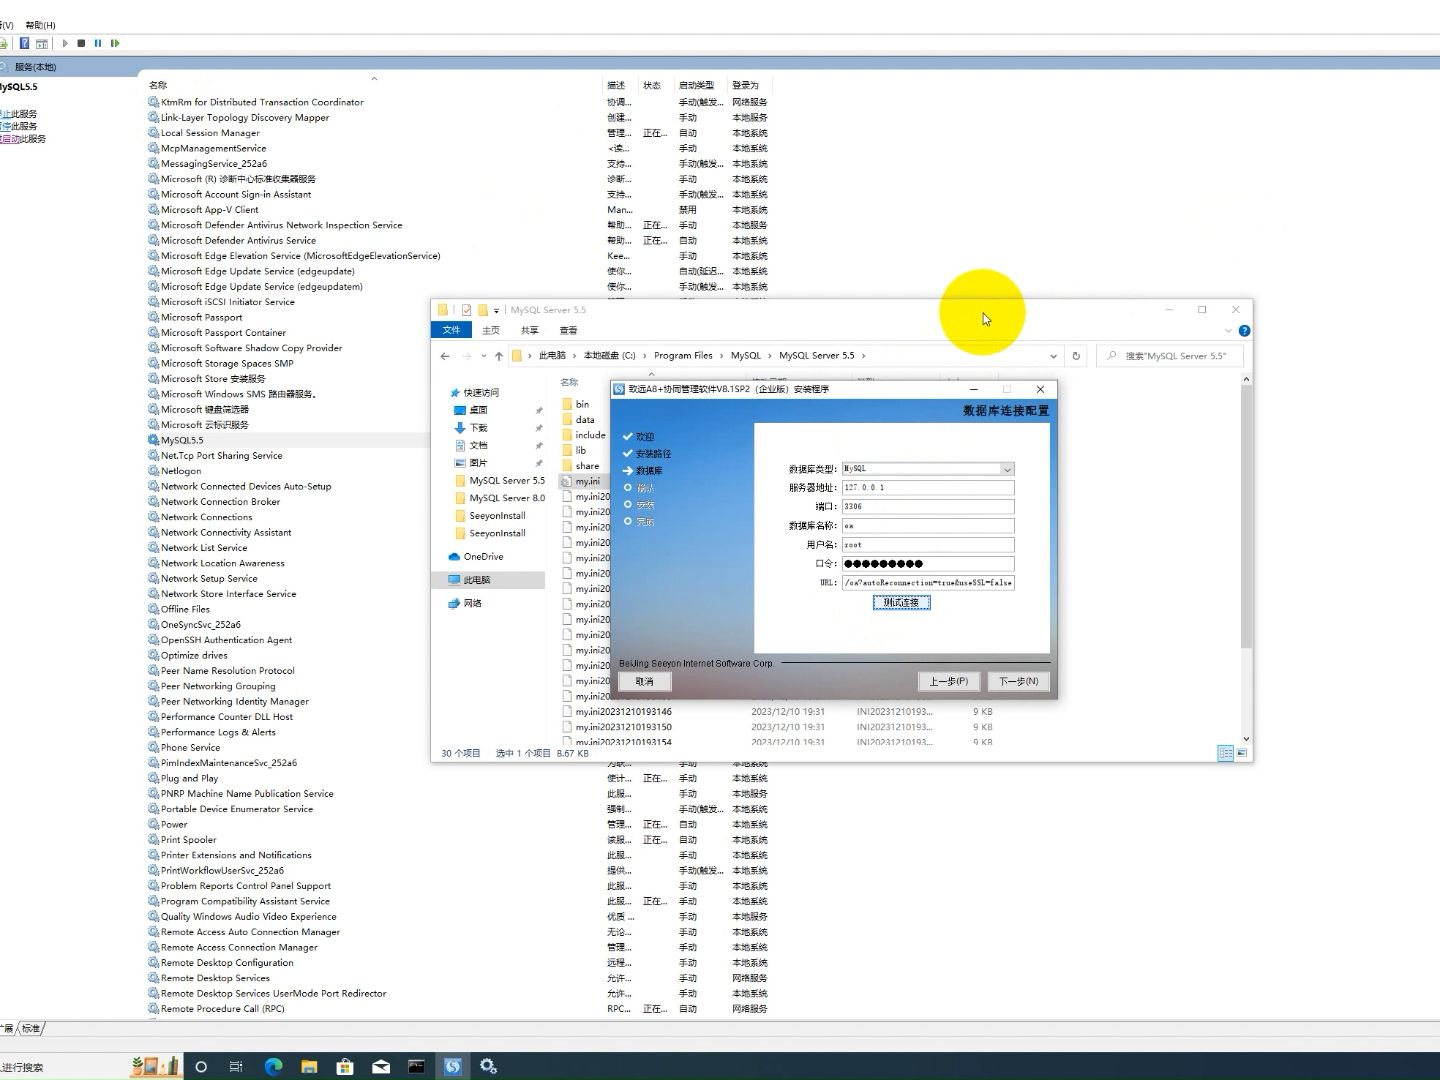Click the 数据库名称 input field
This screenshot has height=1080, width=1440.
click(x=928, y=526)
